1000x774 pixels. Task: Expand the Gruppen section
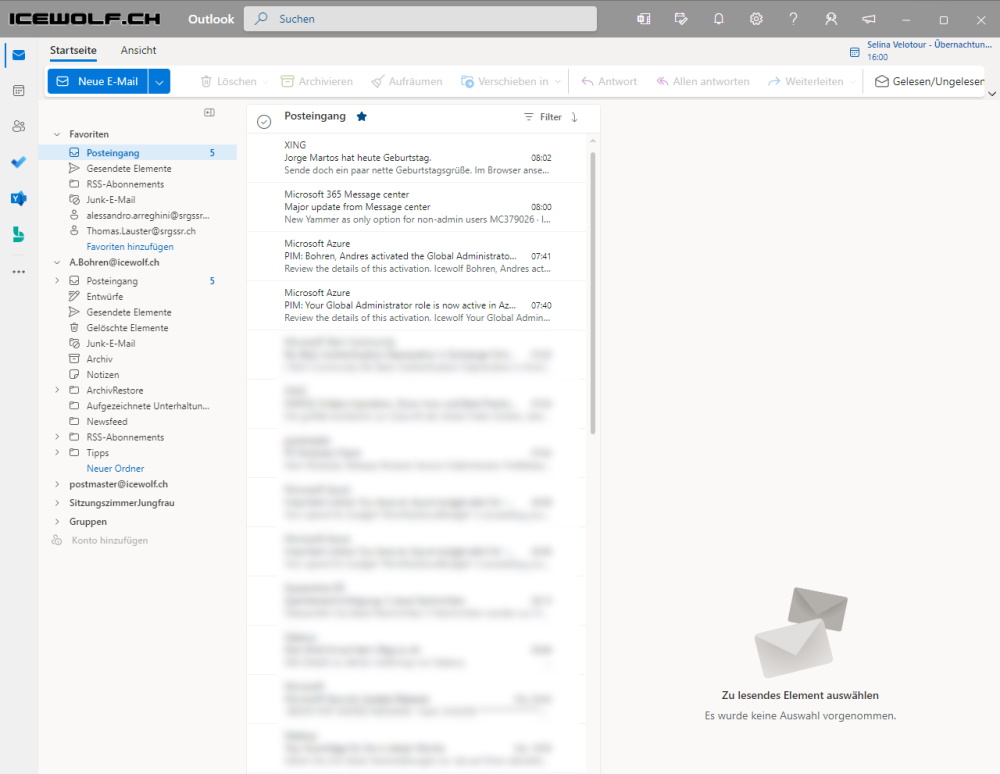[x=57, y=522]
